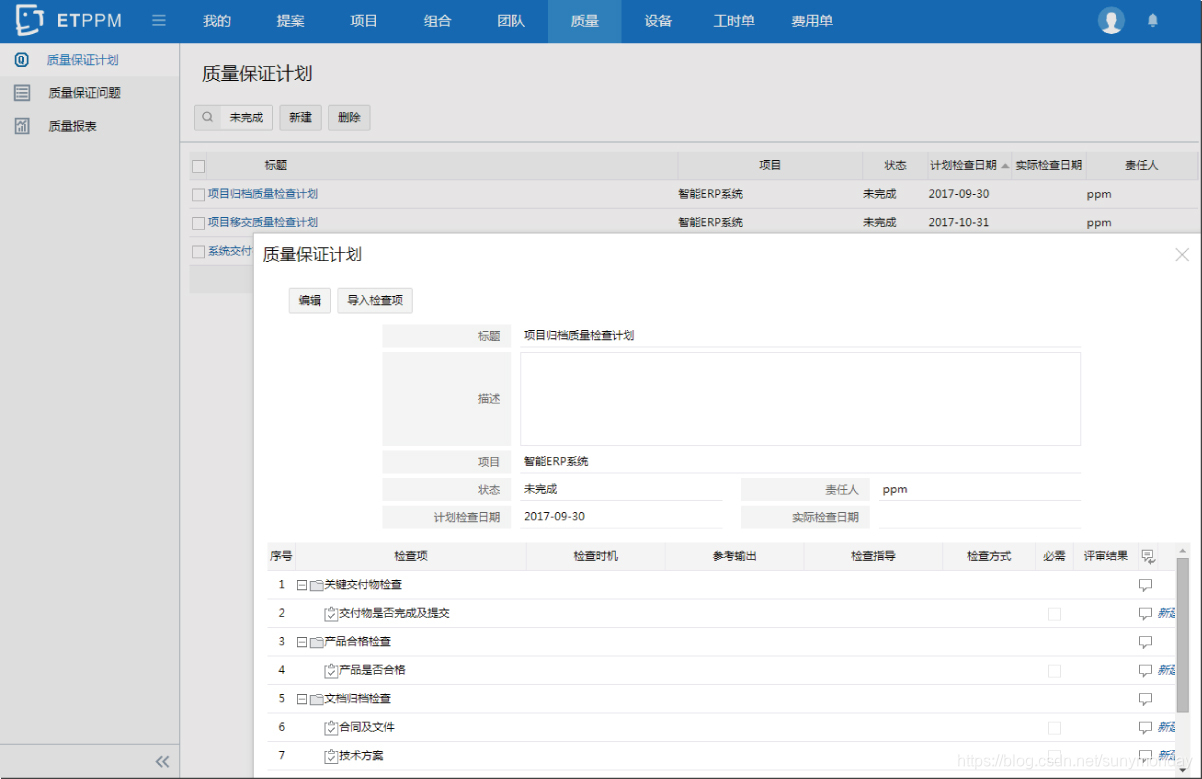This screenshot has height=779, width=1202.
Task: Open the 项目归档质量检查计划 link
Action: [x=263, y=194]
